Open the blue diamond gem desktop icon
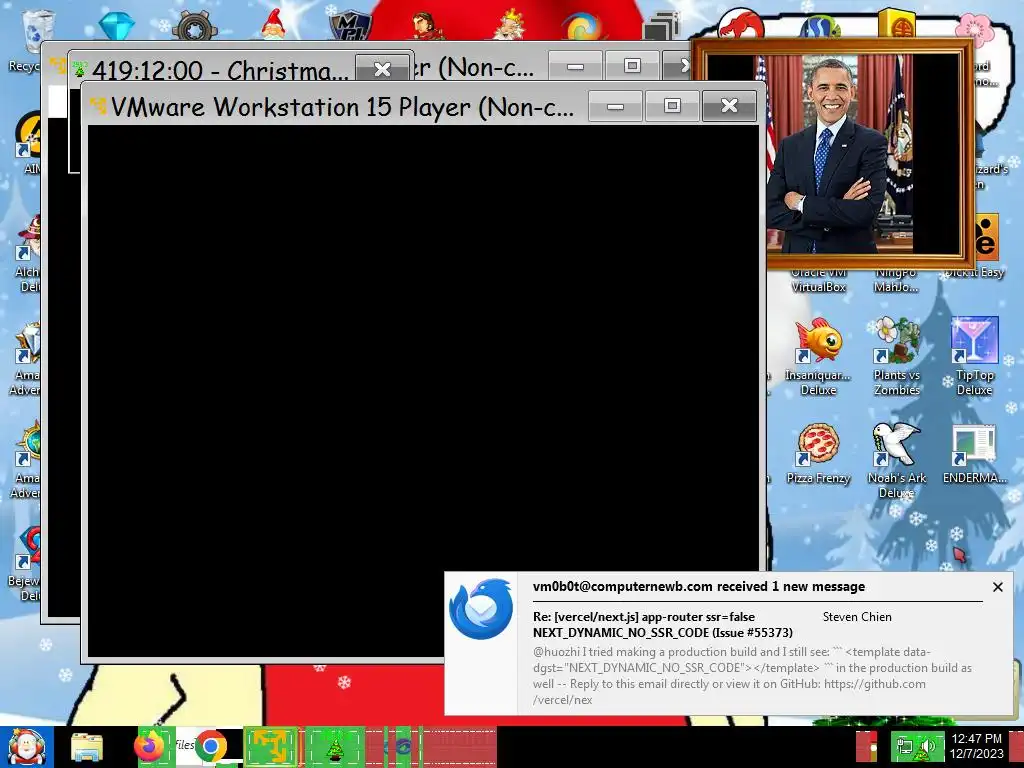Screen dimensions: 1024x768 click(x=117, y=26)
